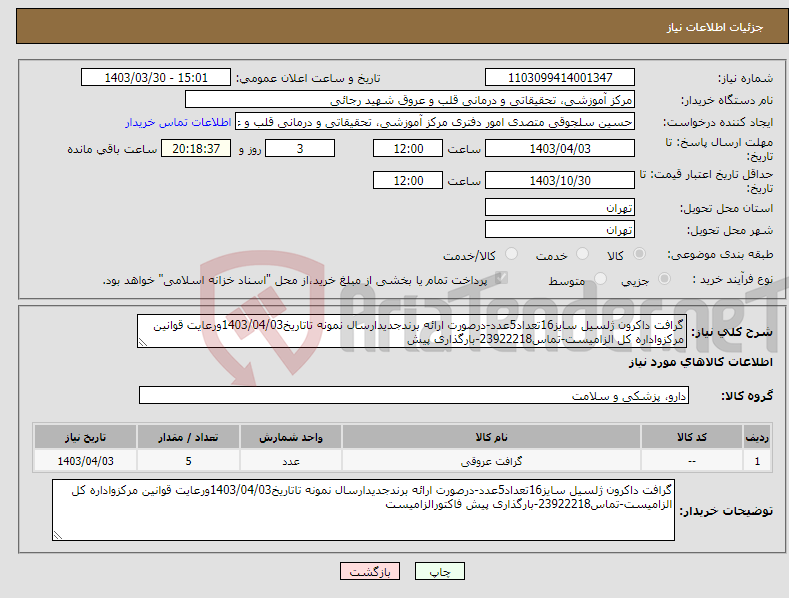
Task: Click the need number field 1103099414001347
Action: pos(560,78)
